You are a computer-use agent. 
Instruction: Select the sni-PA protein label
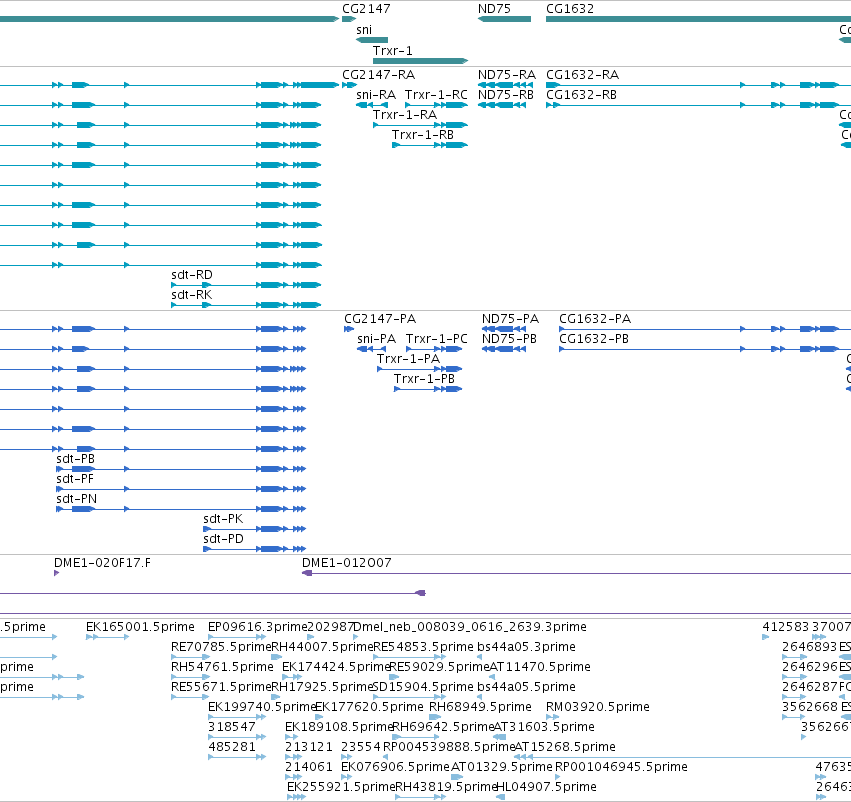tap(377, 339)
